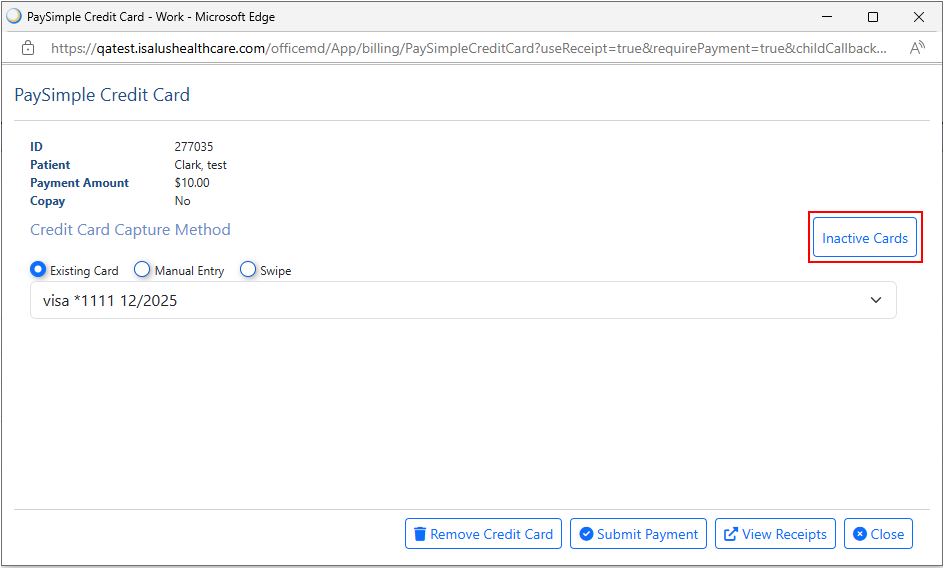Click the Credit Card Capture Method heading
The height and width of the screenshot is (568, 946).
[130, 229]
